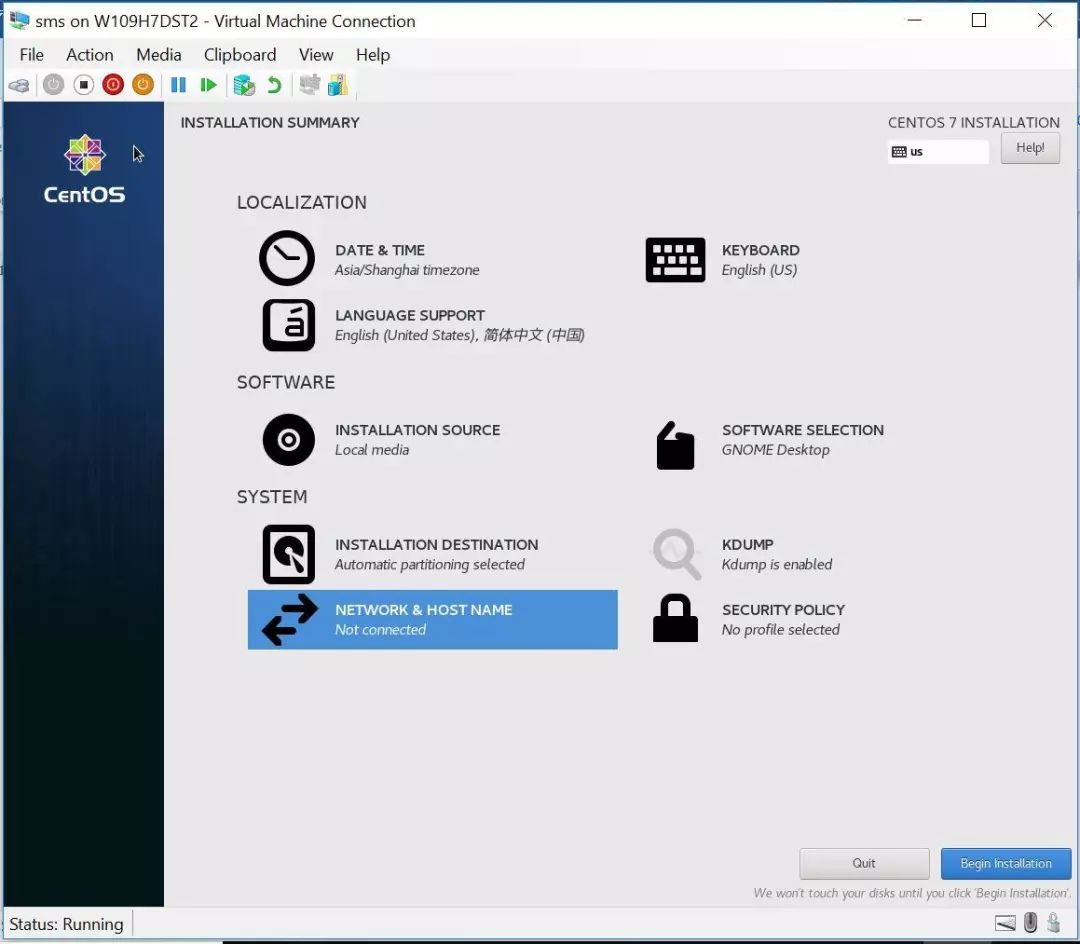
Task: Click the status bar lock icon
Action: coord(1053,923)
